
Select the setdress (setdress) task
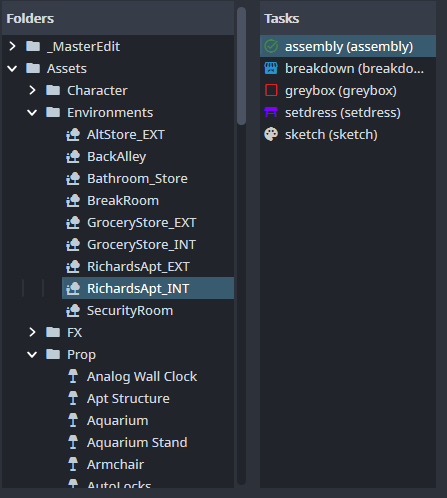click(348, 112)
